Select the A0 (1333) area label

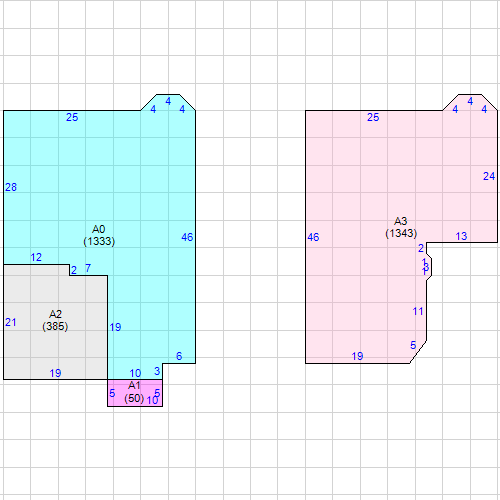pyautogui.click(x=99, y=235)
